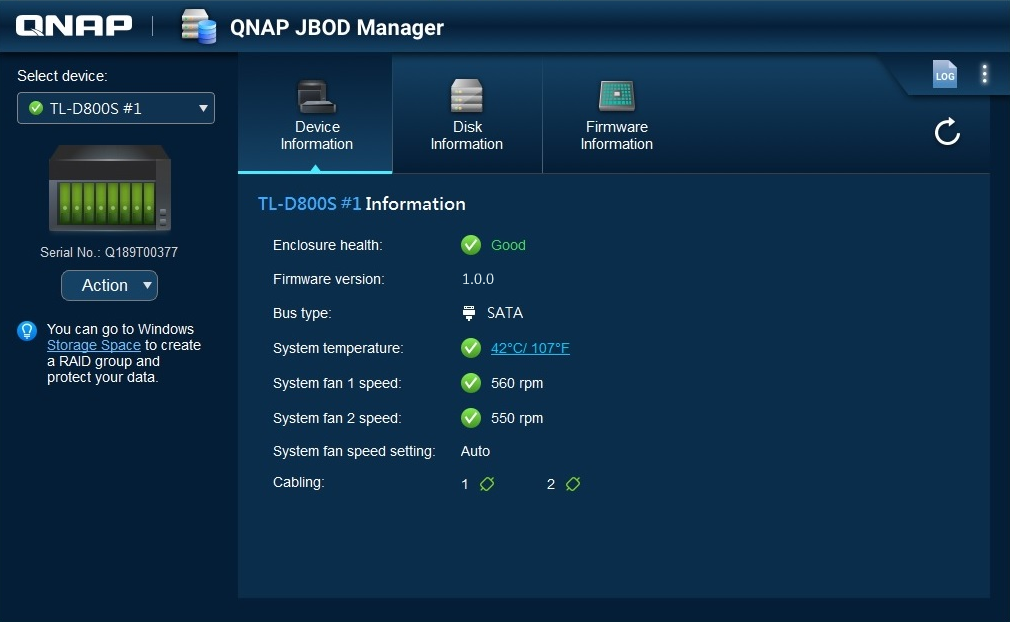Open the three-dot more options menu
1010x622 pixels.
coord(984,74)
